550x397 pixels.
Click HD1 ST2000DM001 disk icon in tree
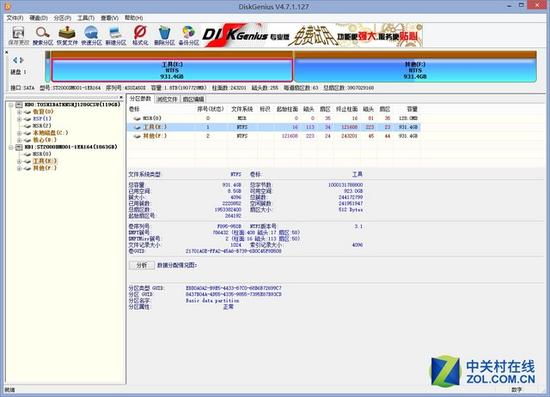point(19,147)
